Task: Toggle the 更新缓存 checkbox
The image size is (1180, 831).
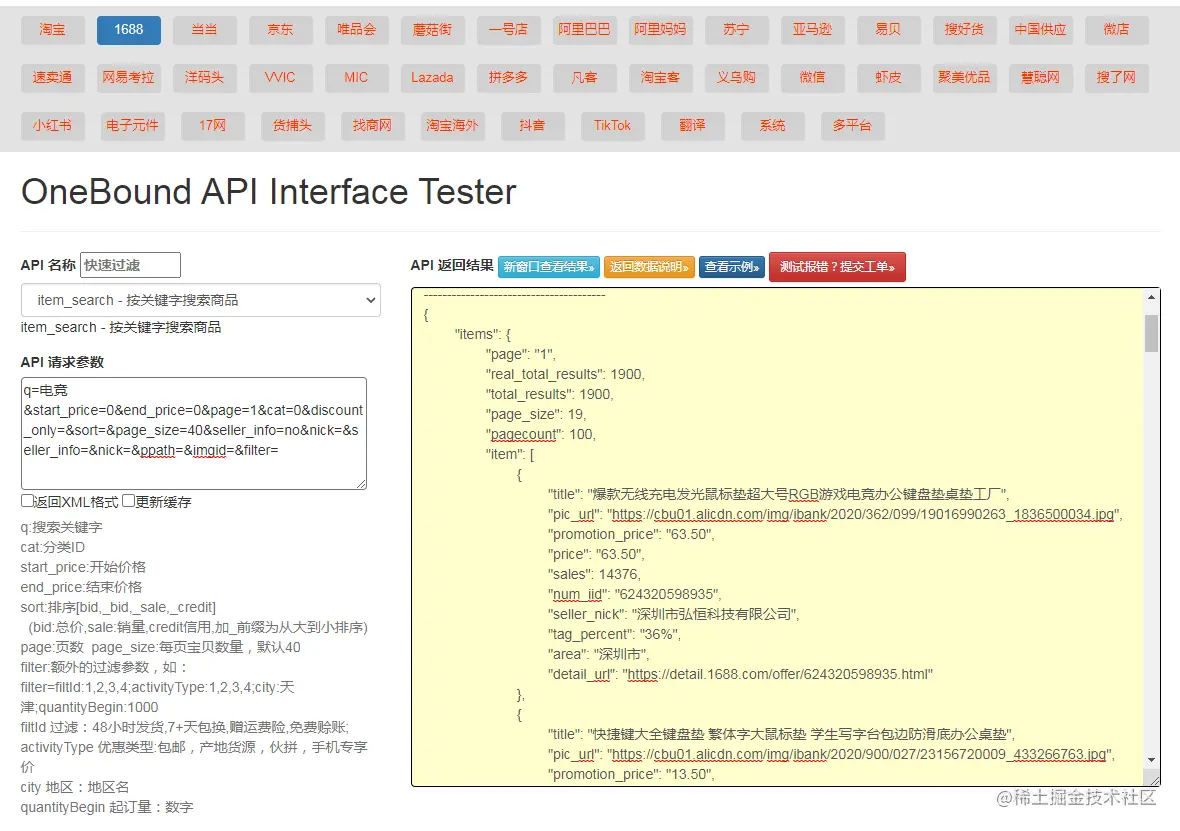Action: click(129, 501)
